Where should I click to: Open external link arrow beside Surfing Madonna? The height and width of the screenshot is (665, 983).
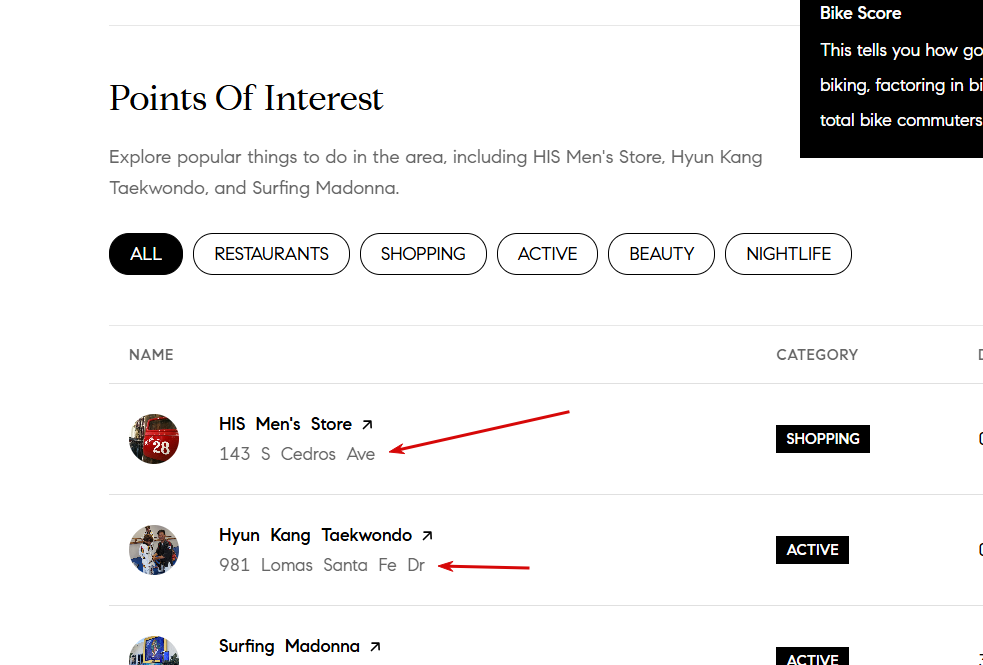(x=375, y=647)
